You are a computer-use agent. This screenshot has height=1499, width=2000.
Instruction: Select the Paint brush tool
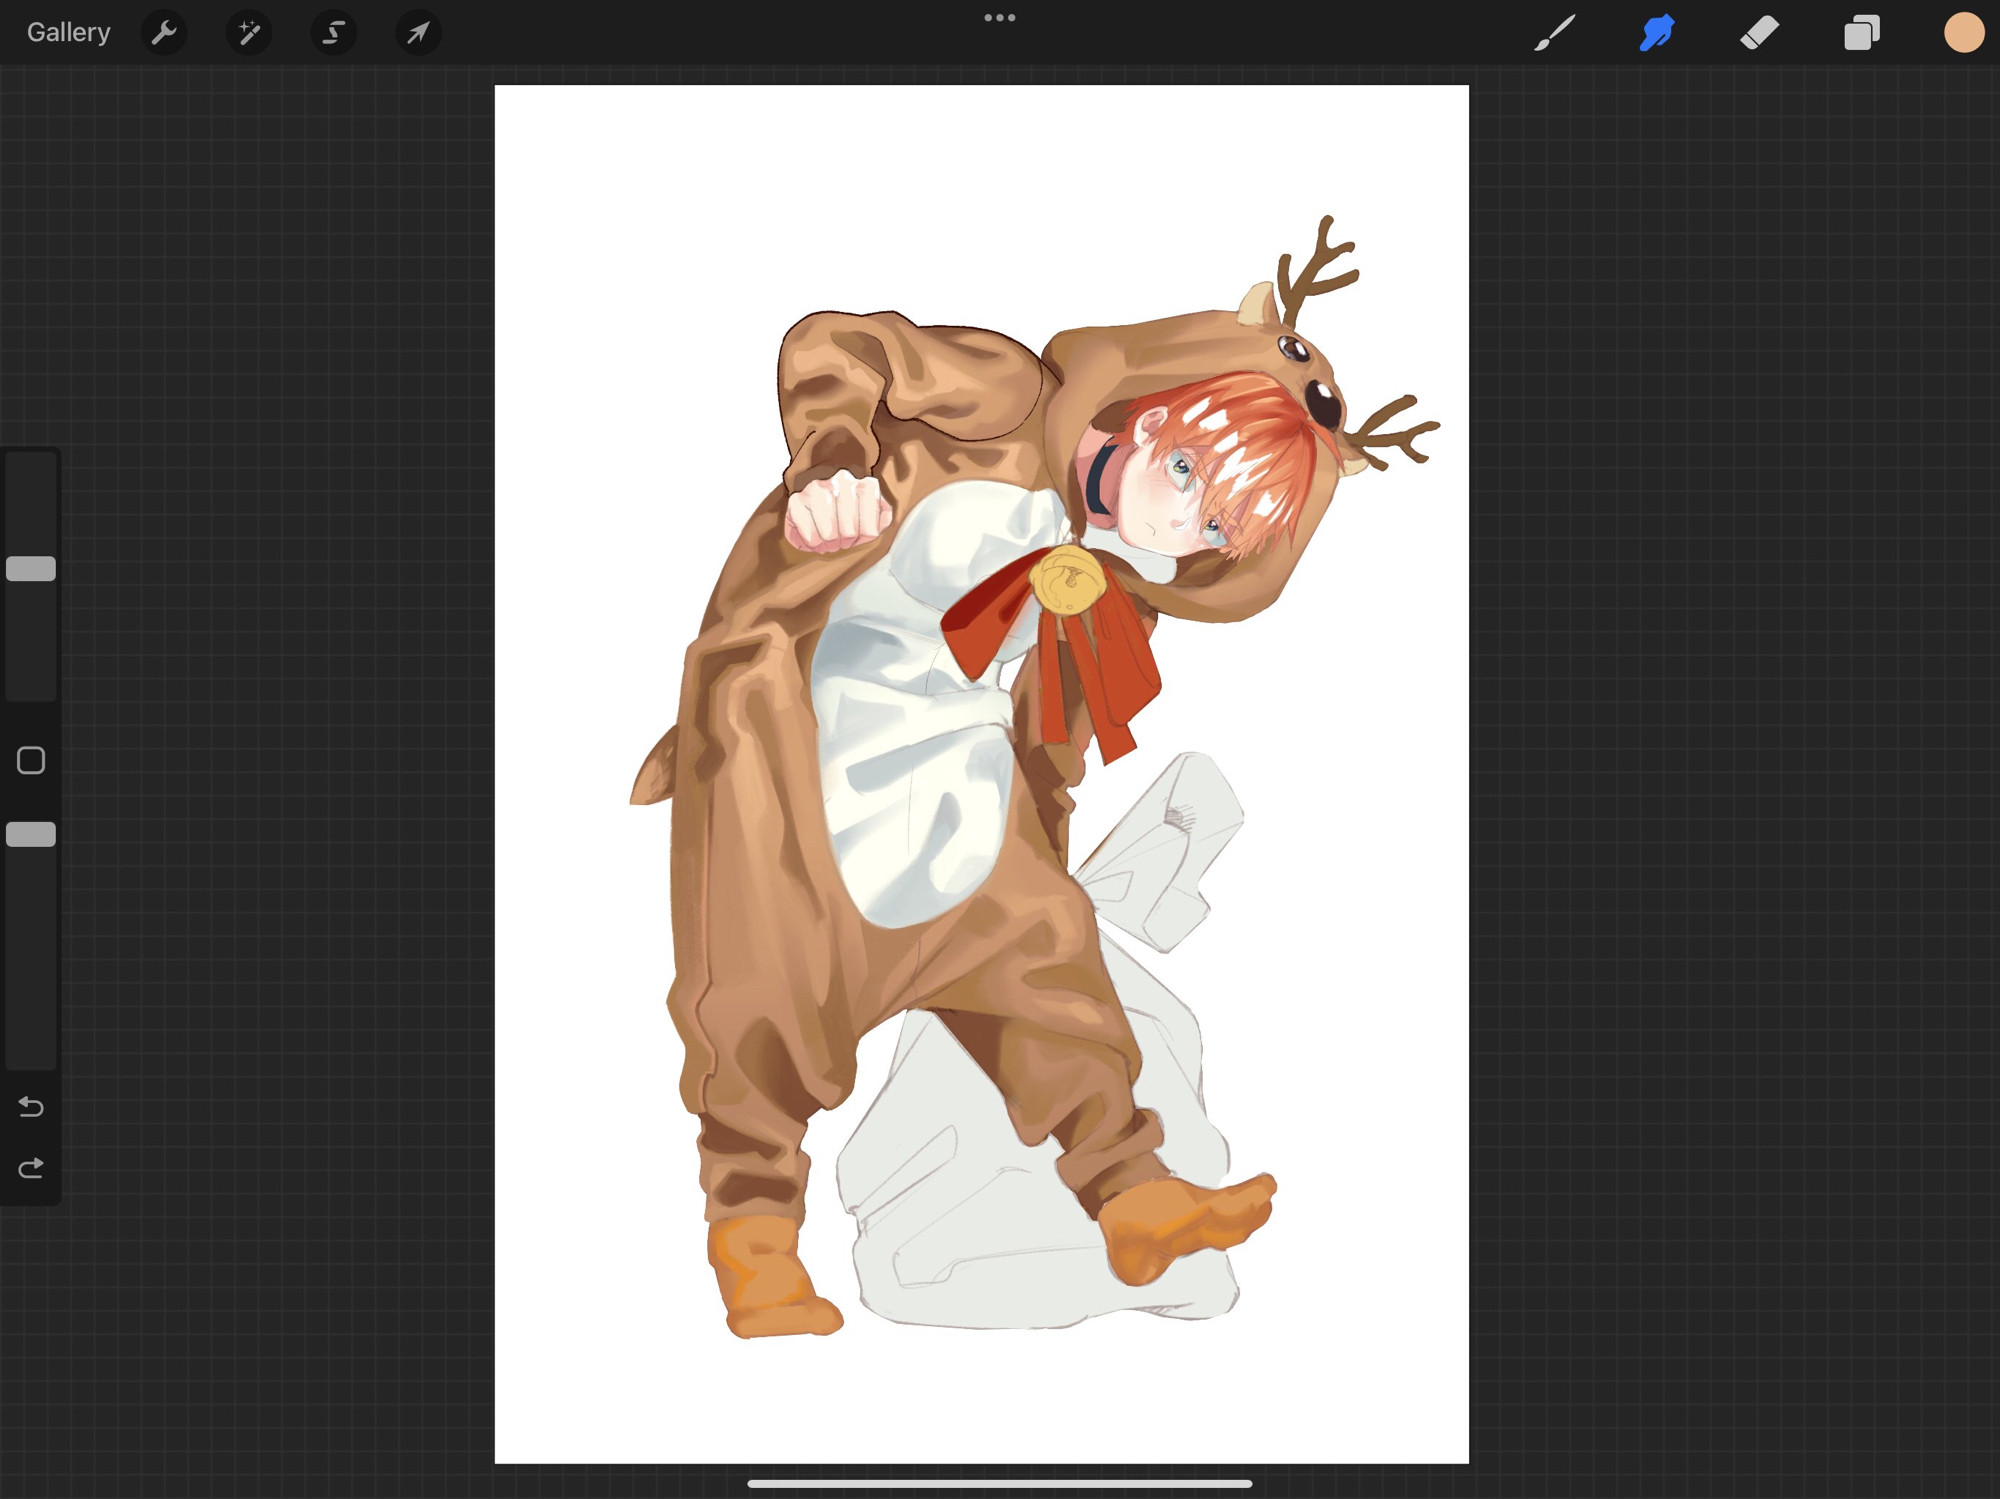(1555, 32)
